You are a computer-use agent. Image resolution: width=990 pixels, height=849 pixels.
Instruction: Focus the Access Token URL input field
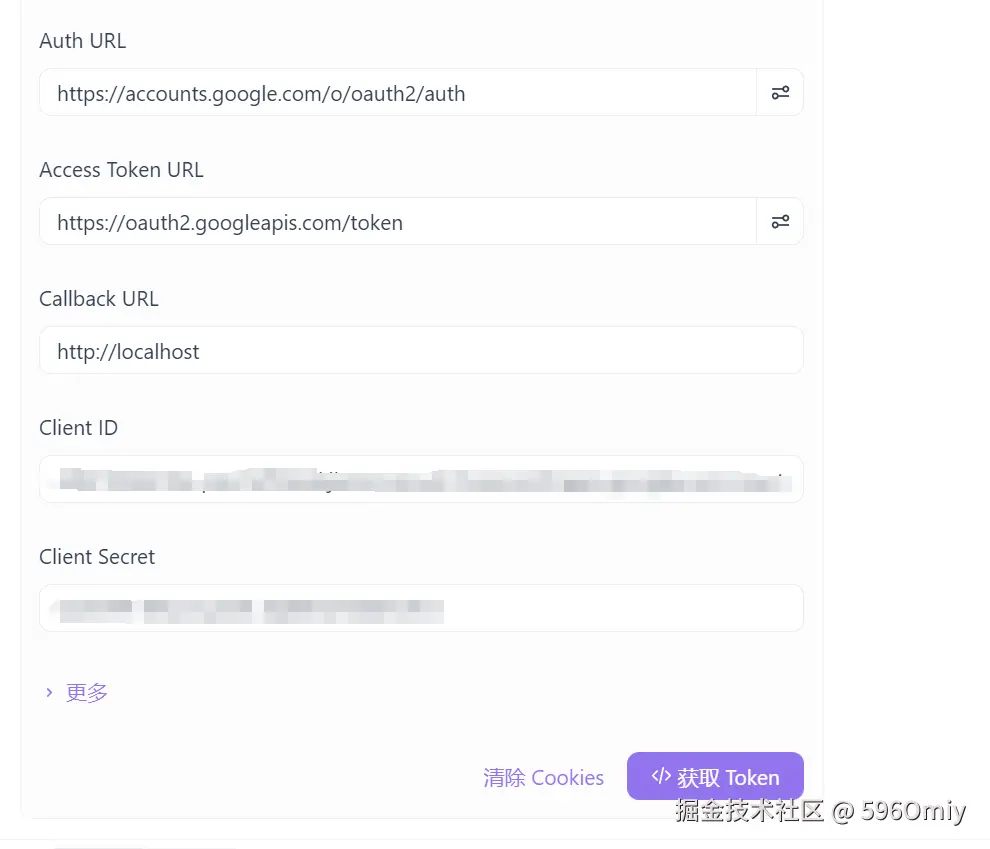click(x=398, y=222)
